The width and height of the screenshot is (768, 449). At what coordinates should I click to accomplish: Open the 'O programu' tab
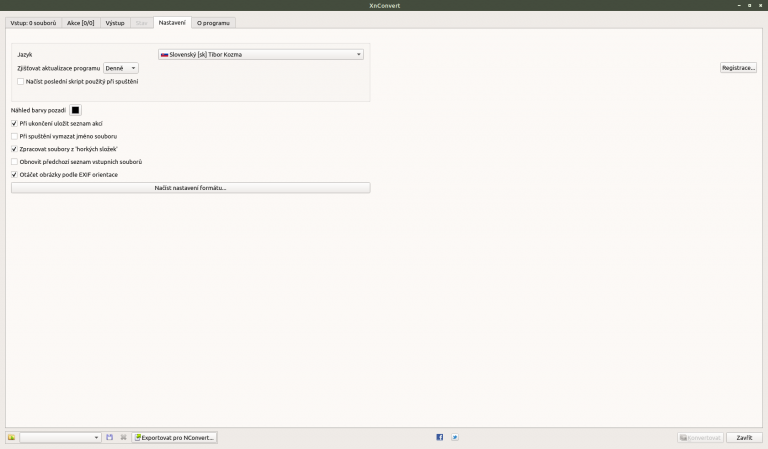[214, 23]
